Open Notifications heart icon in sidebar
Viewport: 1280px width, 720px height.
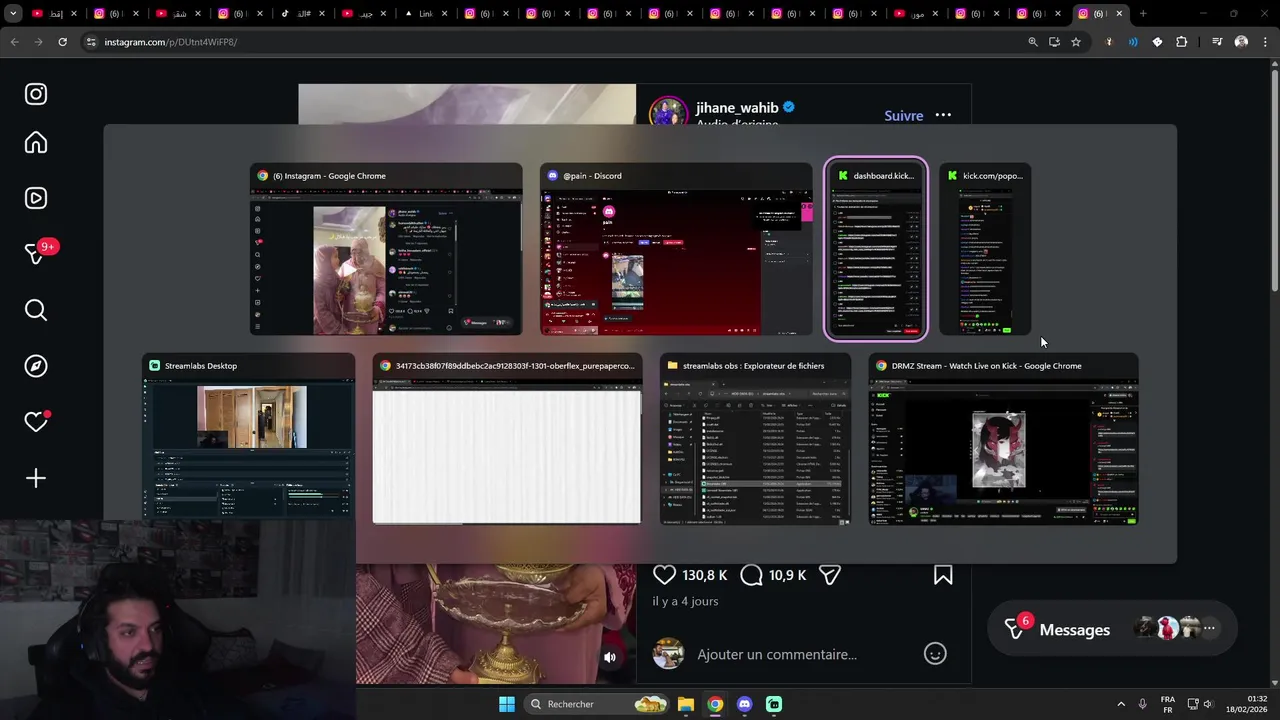pos(36,422)
